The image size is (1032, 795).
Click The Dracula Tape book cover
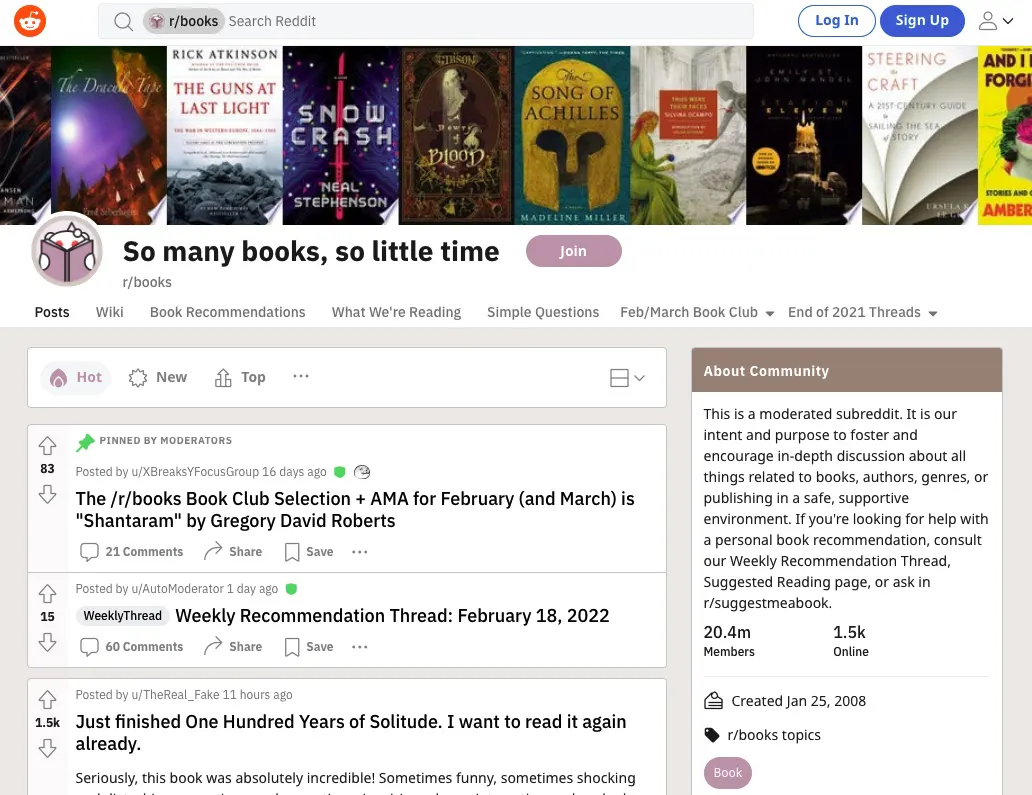tap(109, 136)
